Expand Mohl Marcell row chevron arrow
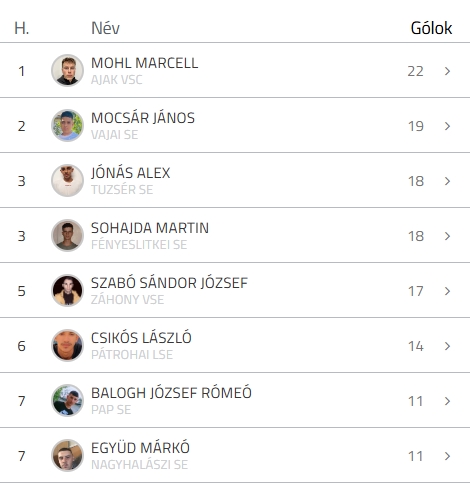Image resolution: width=470 pixels, height=495 pixels. (447, 71)
